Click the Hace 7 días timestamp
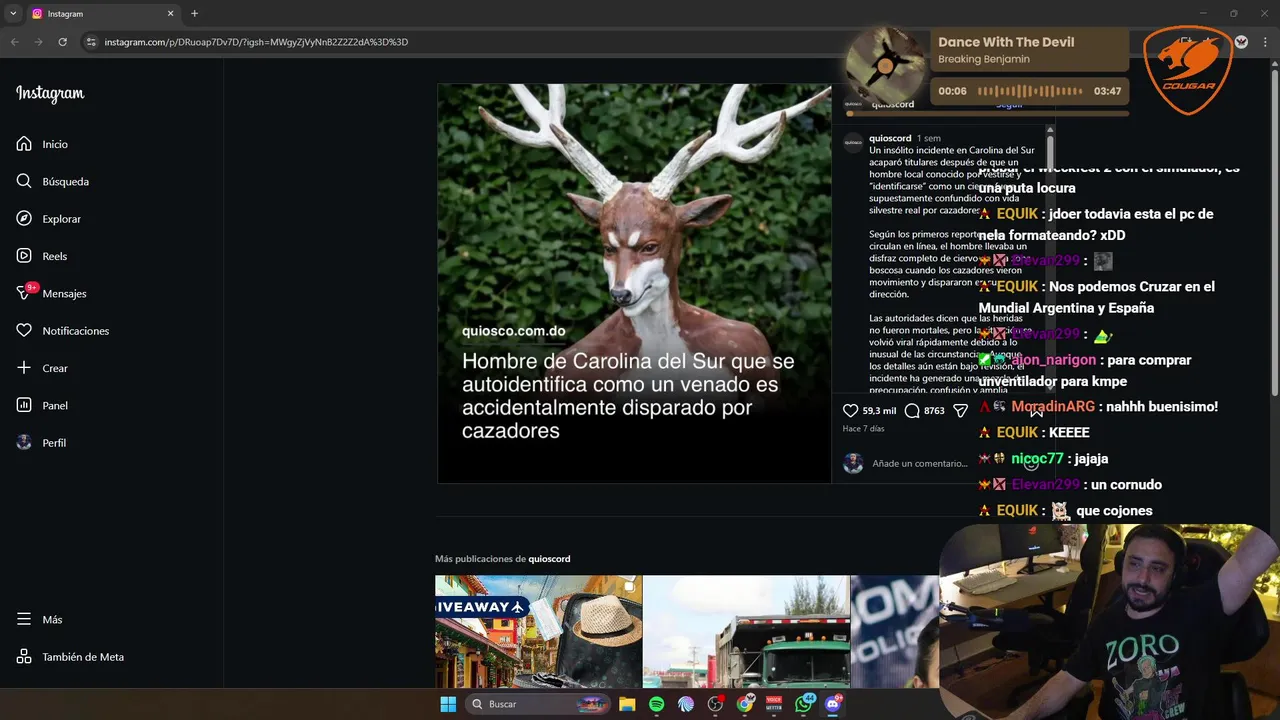 pos(863,428)
